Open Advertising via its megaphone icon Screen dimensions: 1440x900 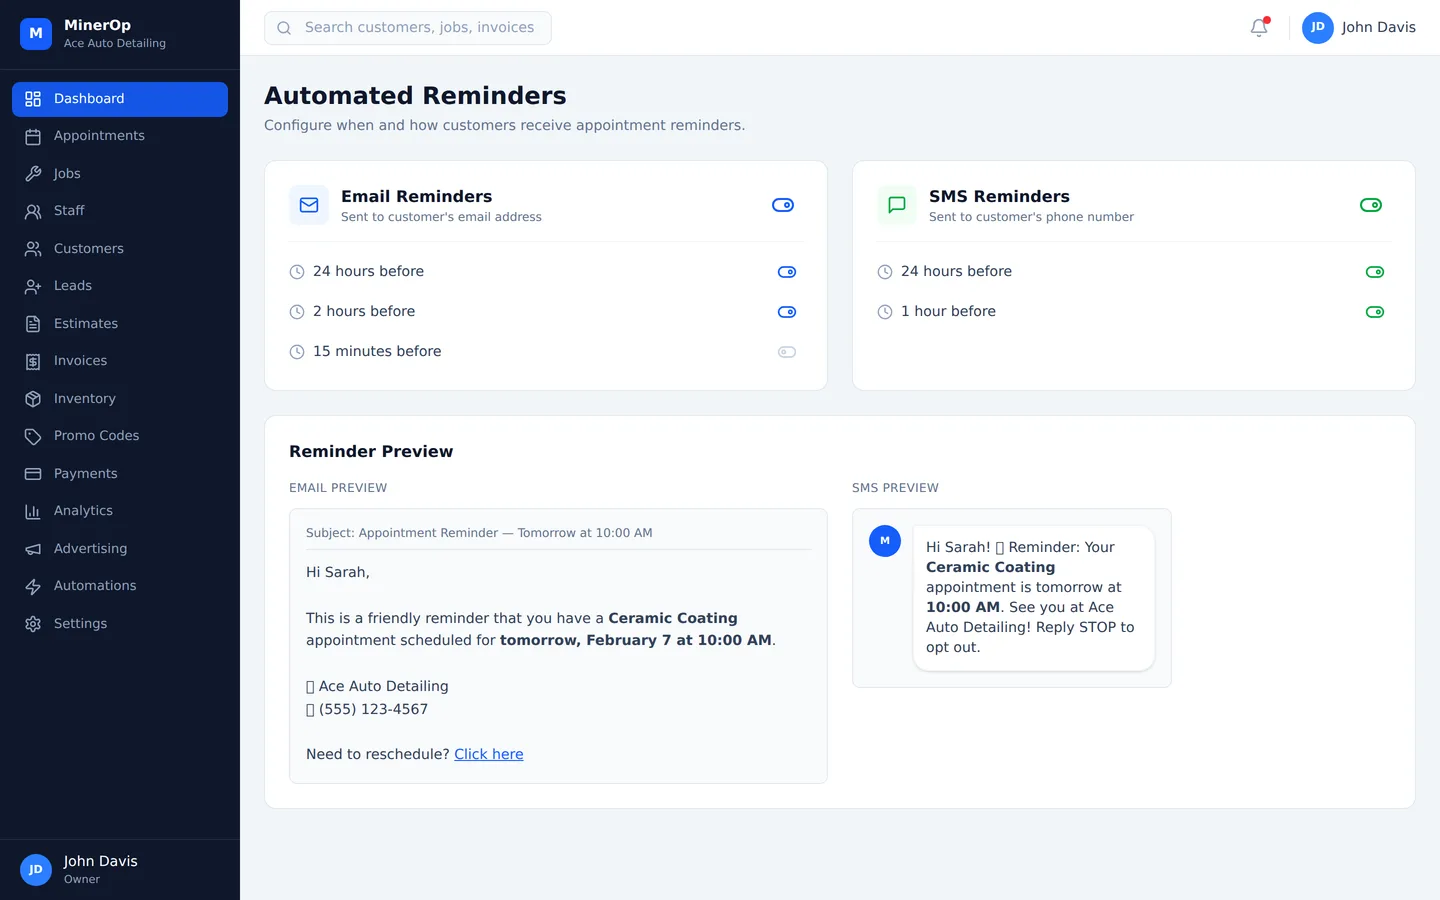33,549
